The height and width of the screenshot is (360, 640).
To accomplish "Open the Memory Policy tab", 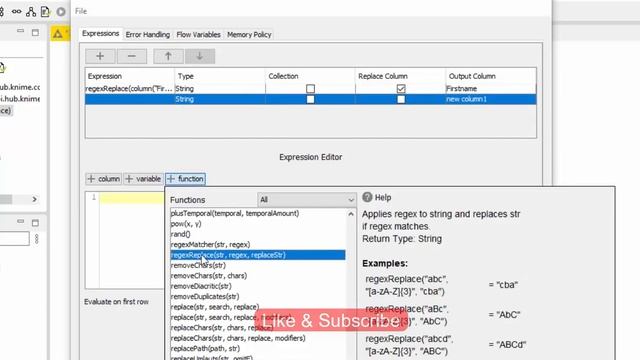I will coord(249,35).
